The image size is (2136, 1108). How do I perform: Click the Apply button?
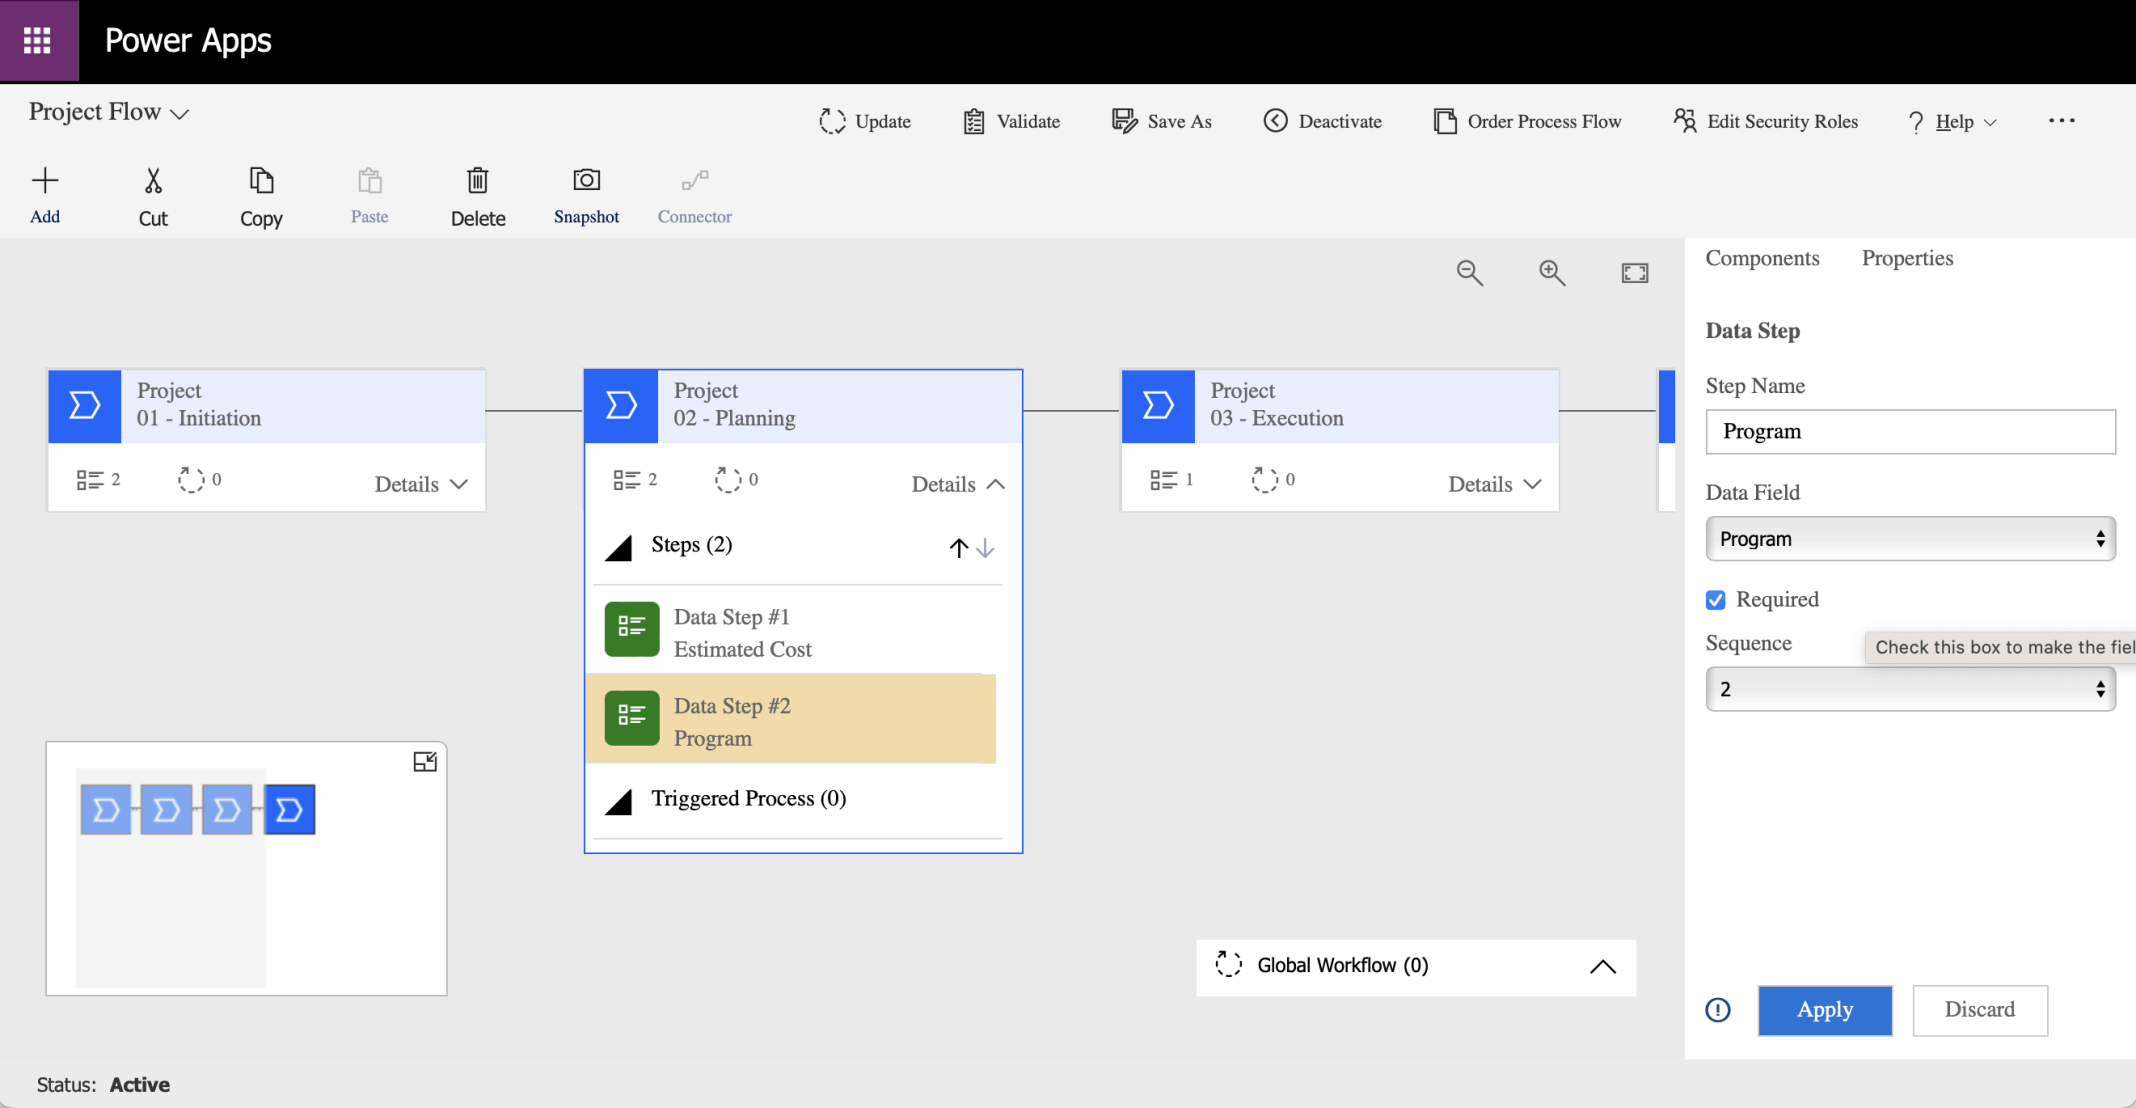coord(1824,1010)
